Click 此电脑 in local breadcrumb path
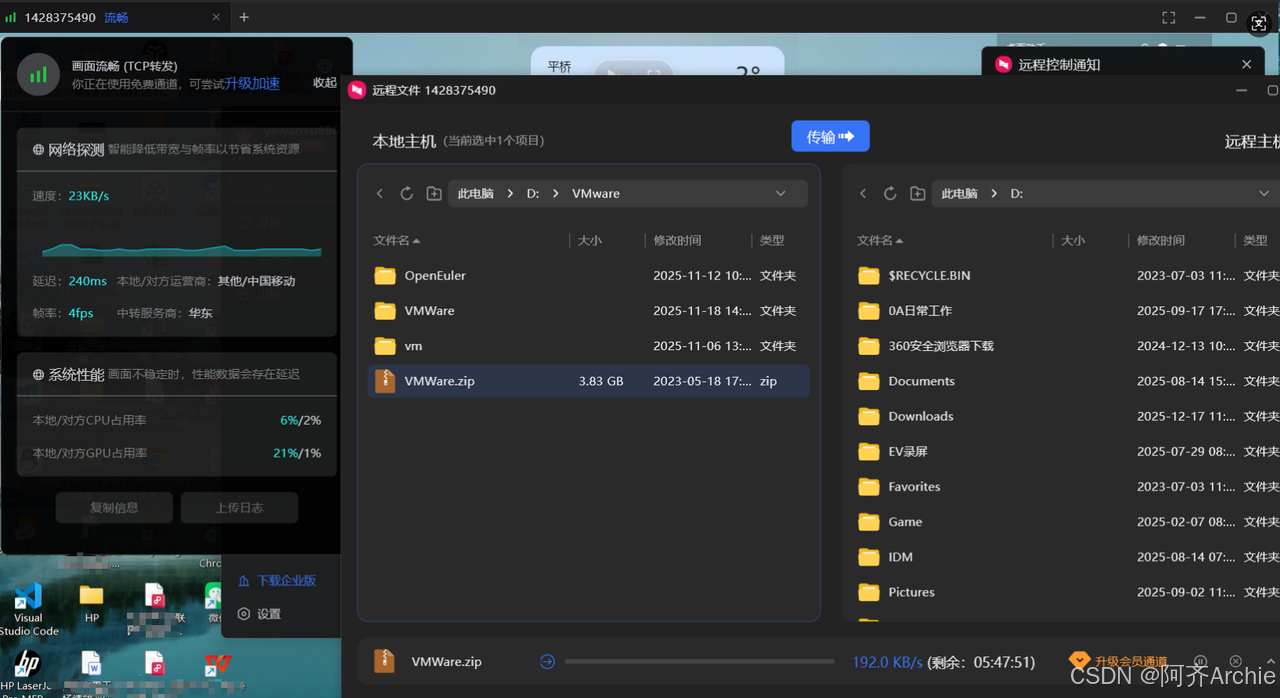Viewport: 1280px width, 698px height. click(476, 194)
